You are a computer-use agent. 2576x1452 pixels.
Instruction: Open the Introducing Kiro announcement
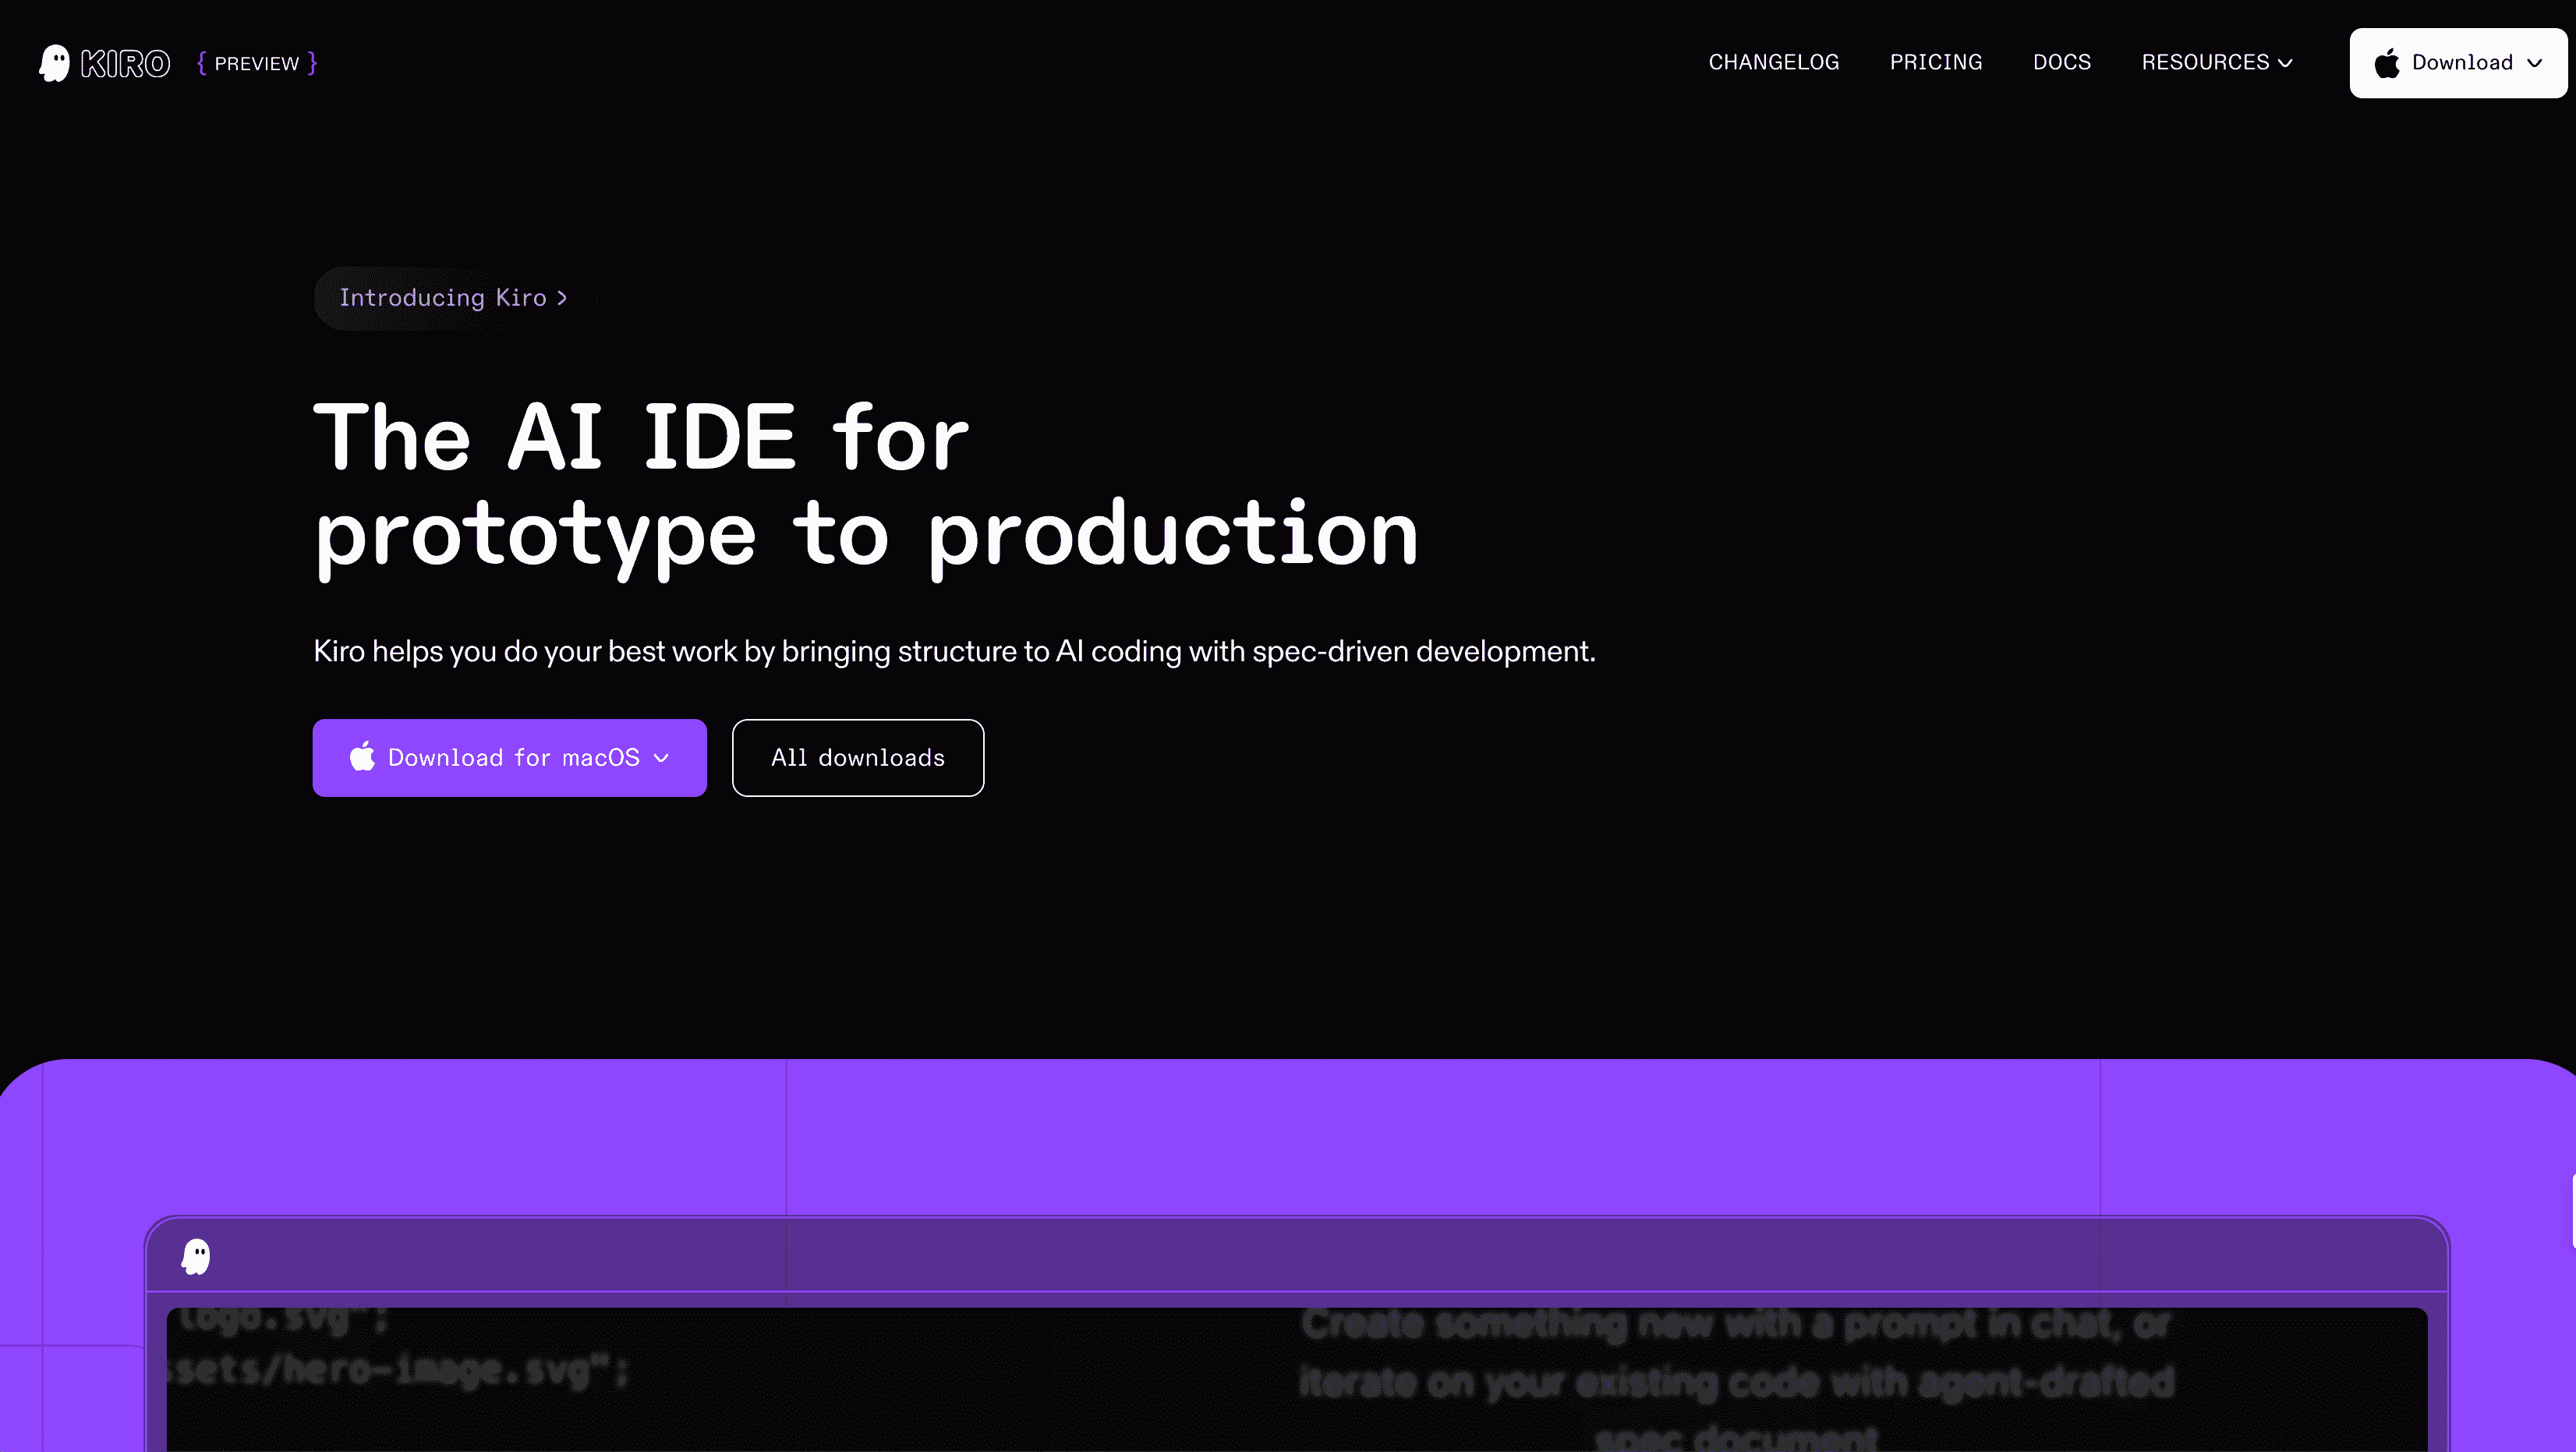(454, 298)
